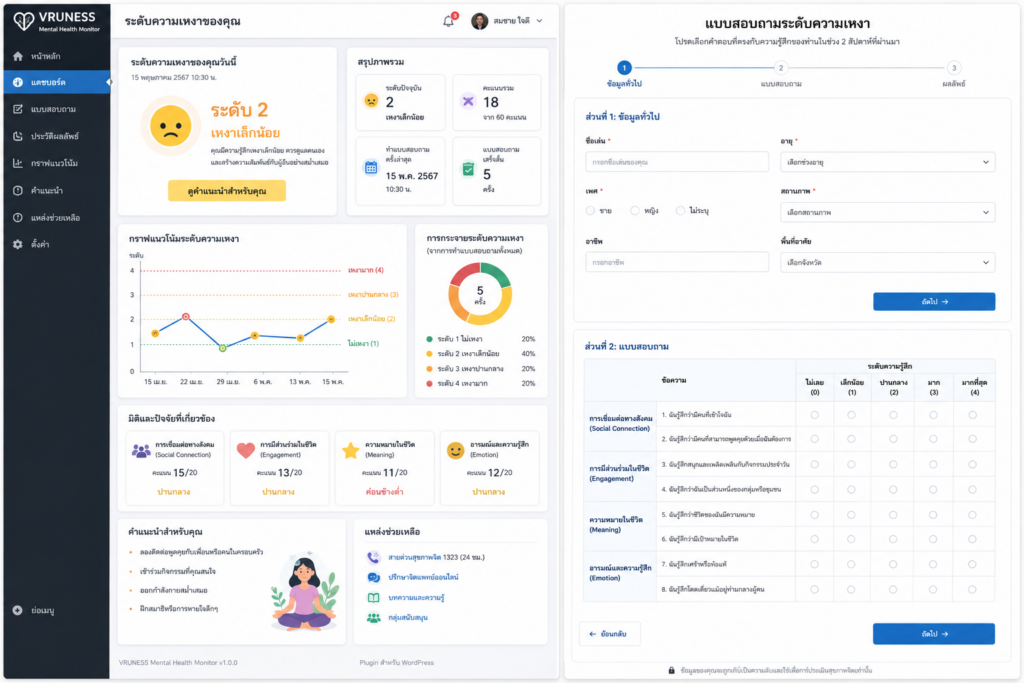Go to หน้าหลัก in sidebar
Viewport: 1024px width, 683px height.
(x=56, y=56)
